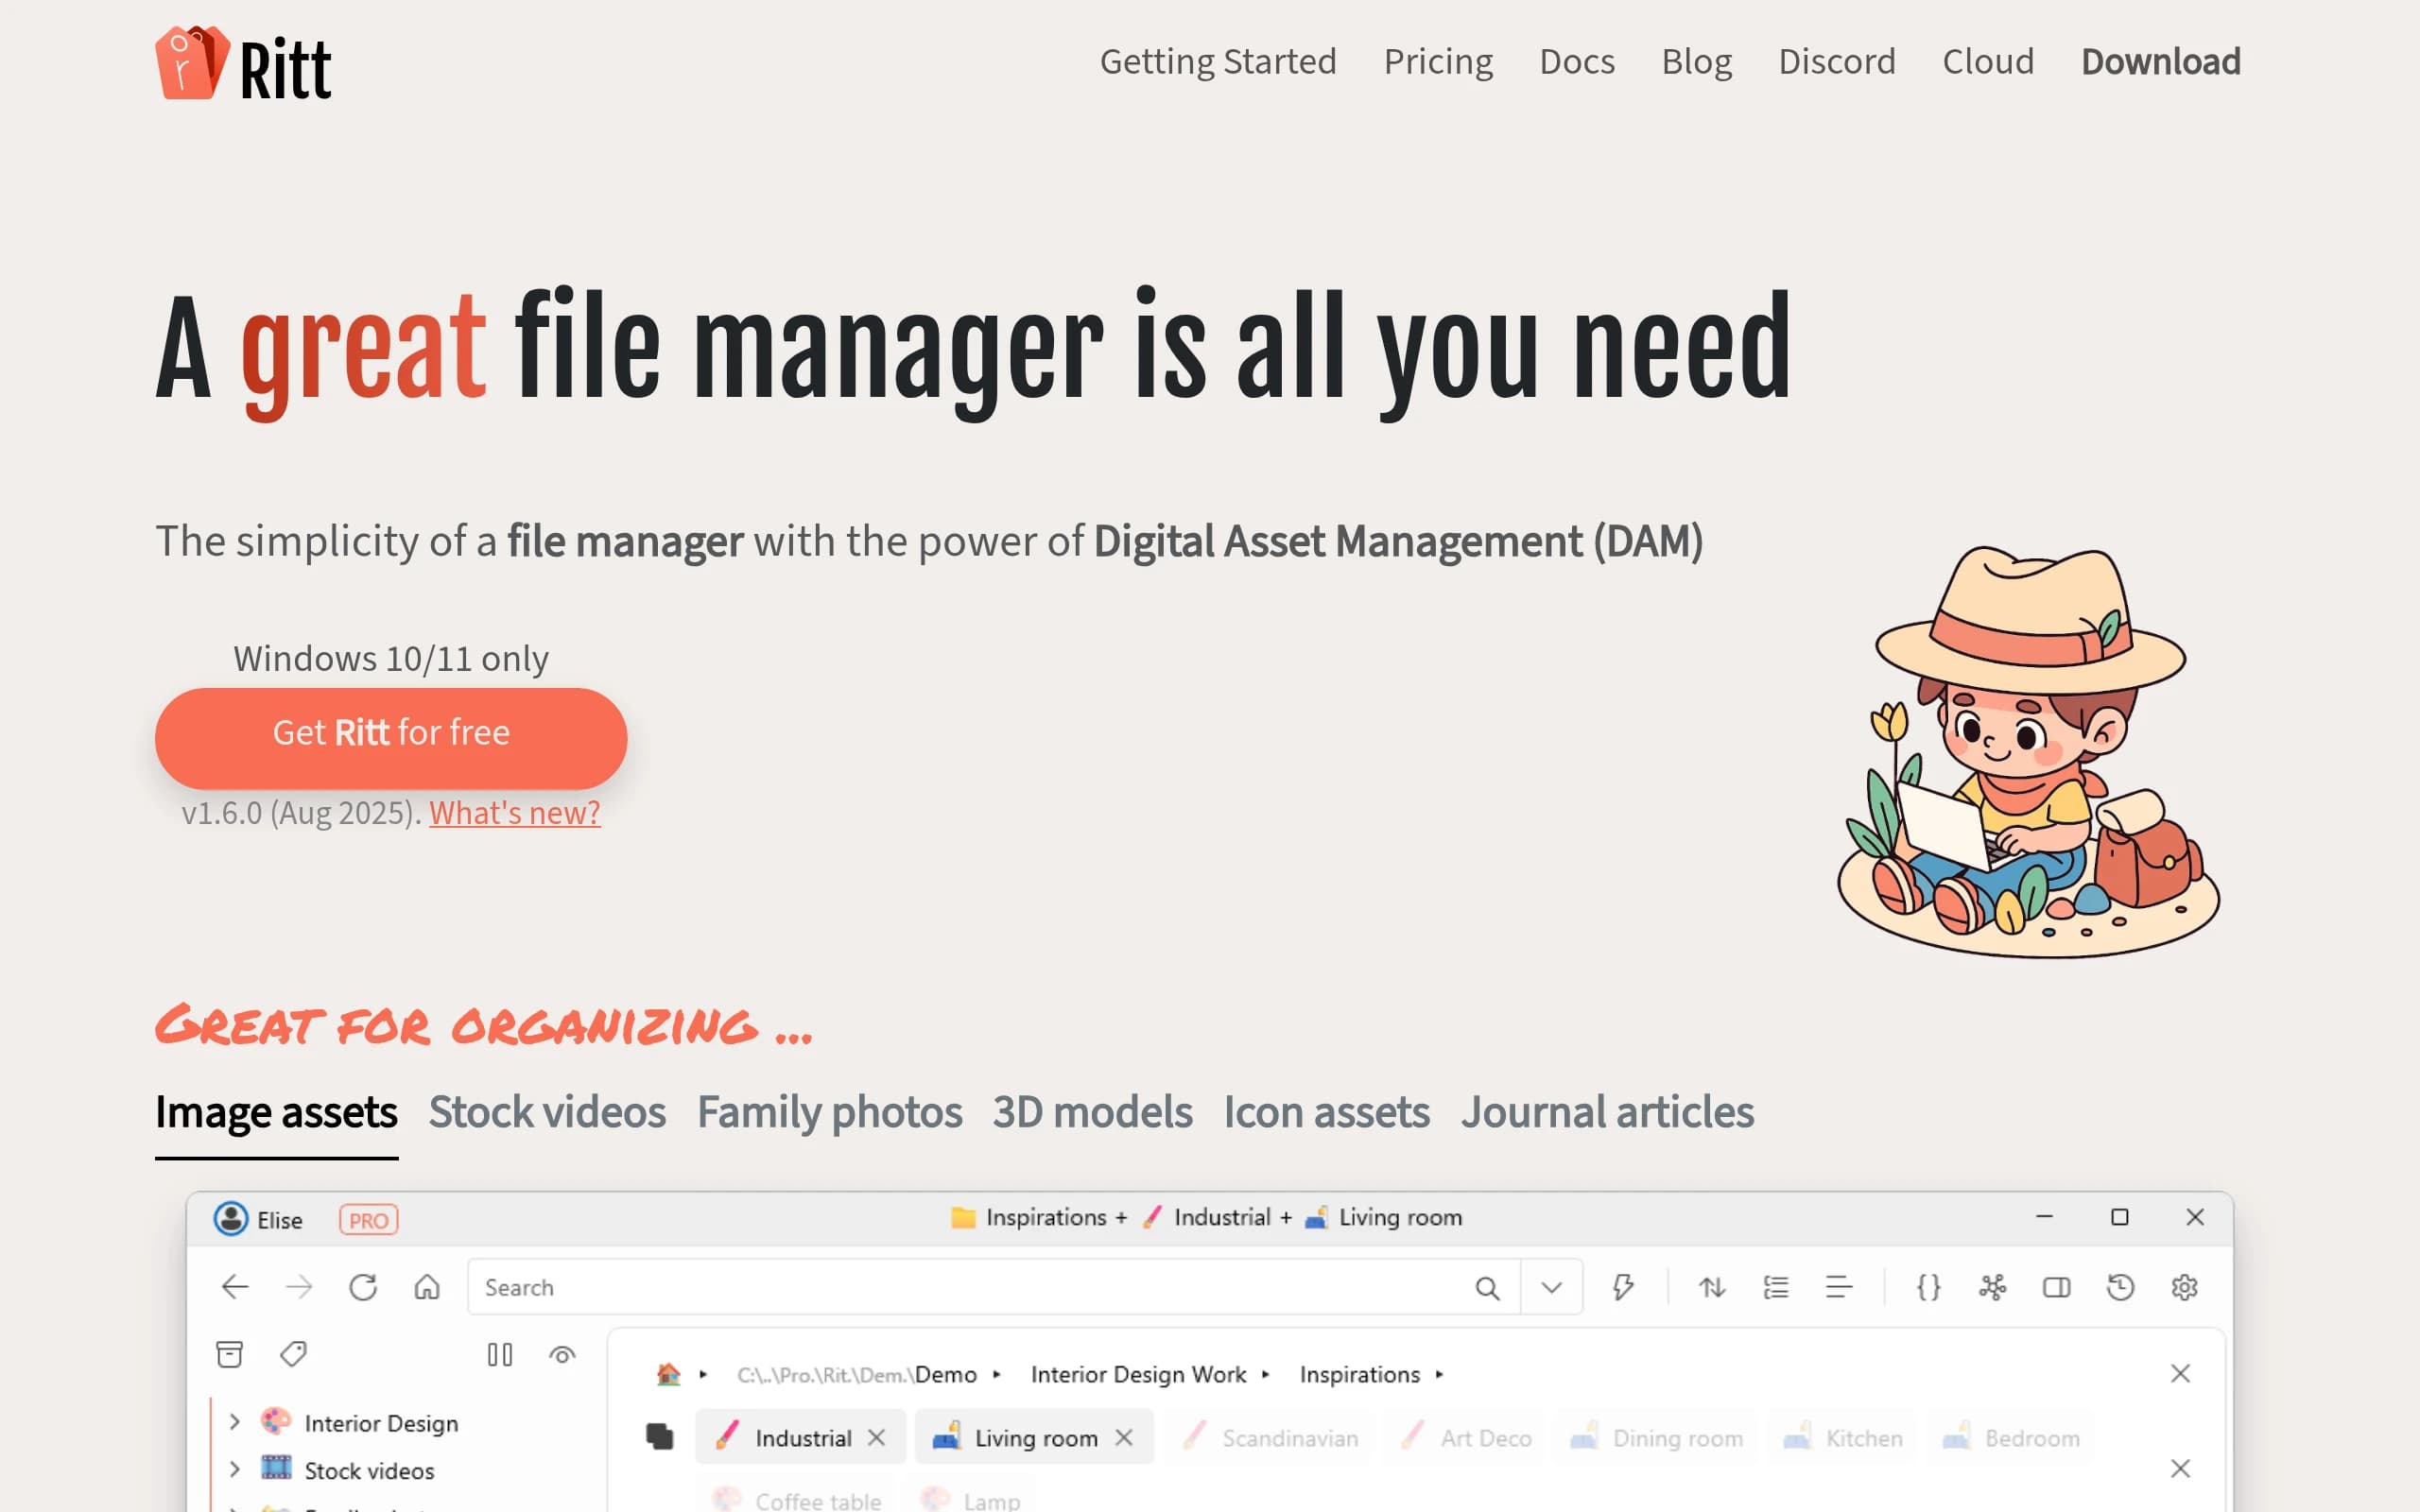Viewport: 2420px width, 1512px height.
Task: Go forward with the right arrow icon
Action: click(299, 1287)
